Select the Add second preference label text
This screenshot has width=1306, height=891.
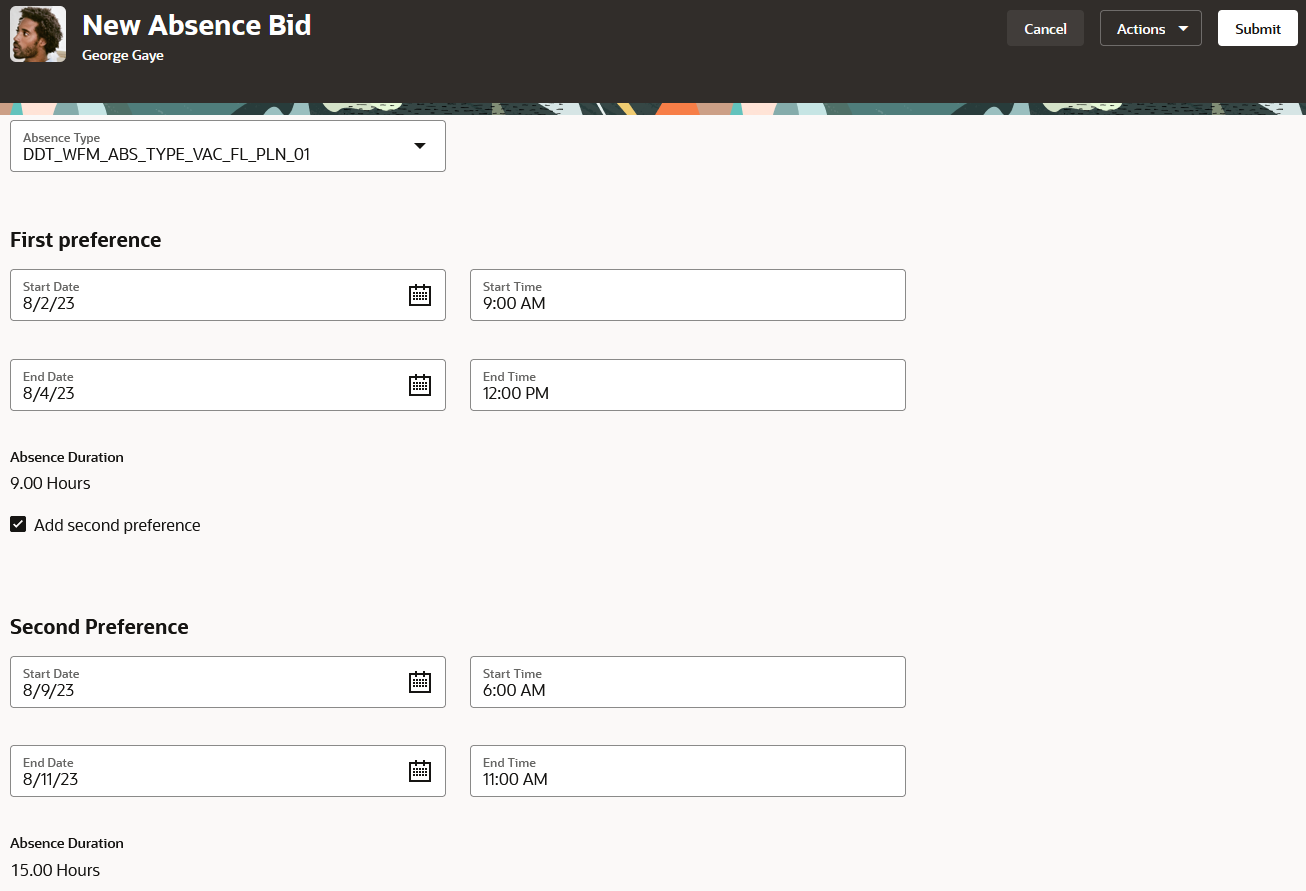click(117, 525)
